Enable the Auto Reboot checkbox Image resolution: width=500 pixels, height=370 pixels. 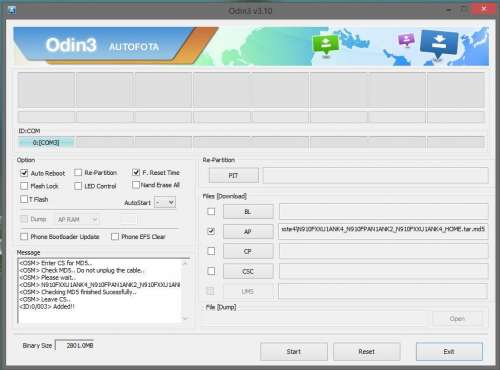coord(24,173)
